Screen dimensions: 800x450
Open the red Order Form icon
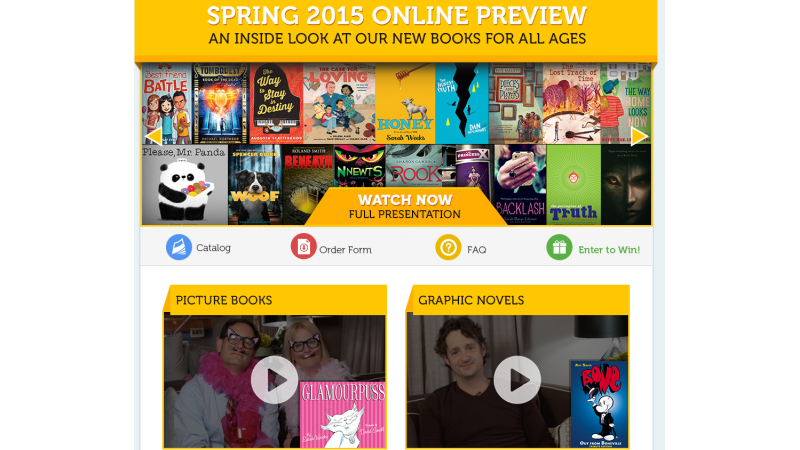tap(304, 246)
